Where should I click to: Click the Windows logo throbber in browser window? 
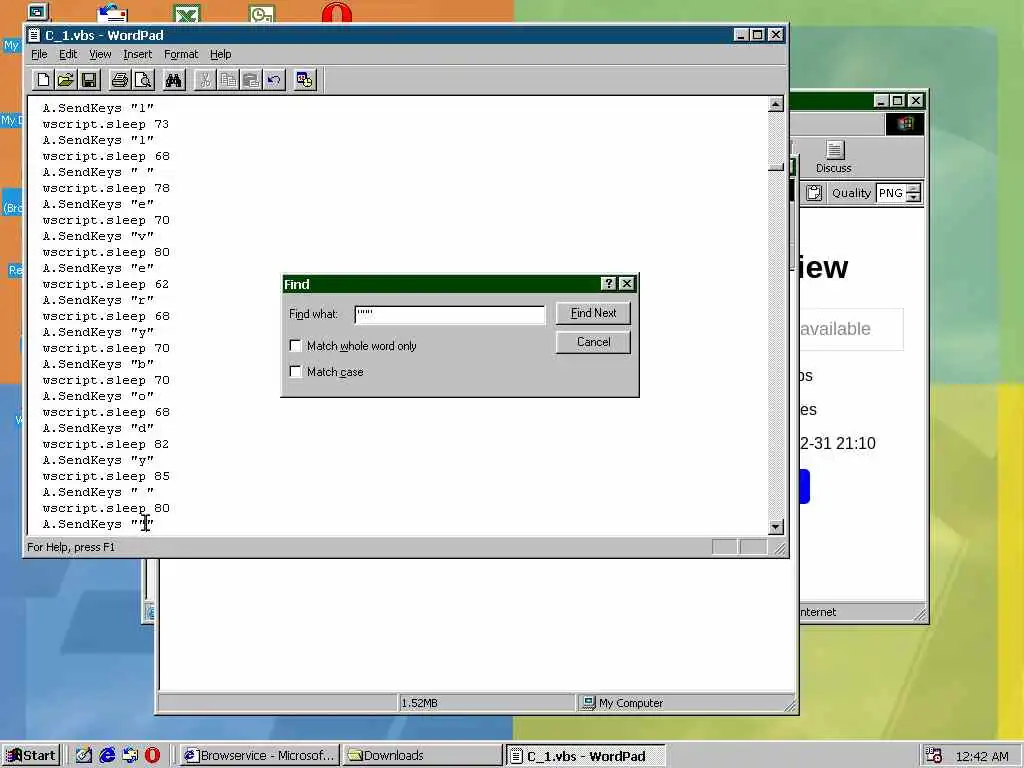coord(904,124)
